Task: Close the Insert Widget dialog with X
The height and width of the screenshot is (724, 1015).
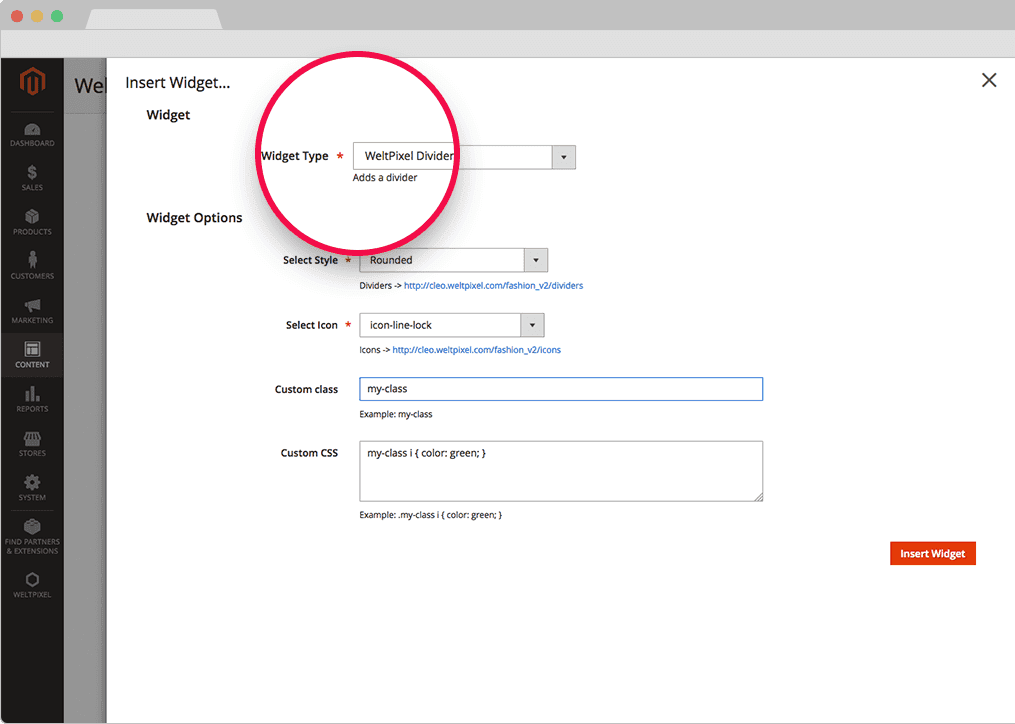Action: 989,80
